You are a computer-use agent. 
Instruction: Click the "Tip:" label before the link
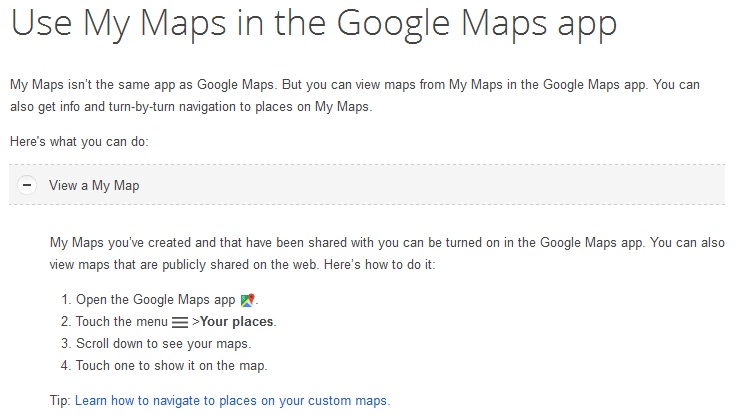[61, 400]
